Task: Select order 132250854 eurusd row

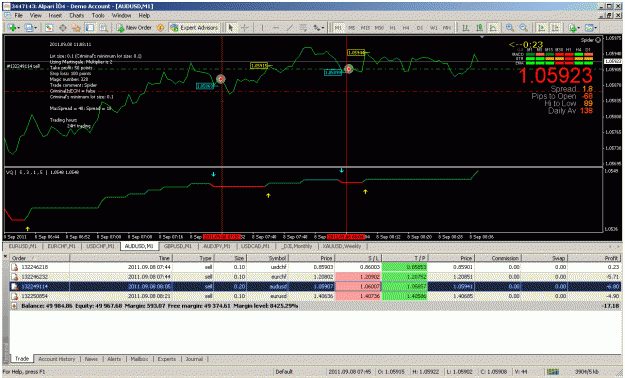Action: pos(315,296)
